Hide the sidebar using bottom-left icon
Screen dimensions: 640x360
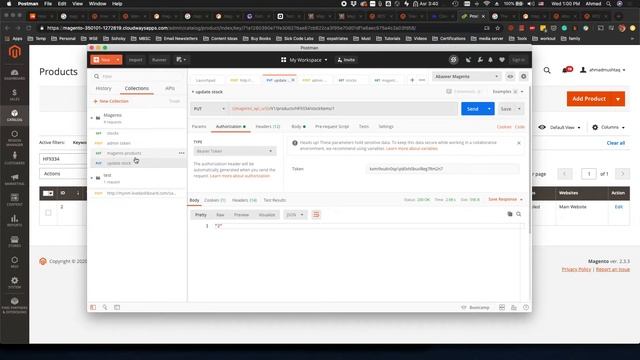[x=93, y=307]
